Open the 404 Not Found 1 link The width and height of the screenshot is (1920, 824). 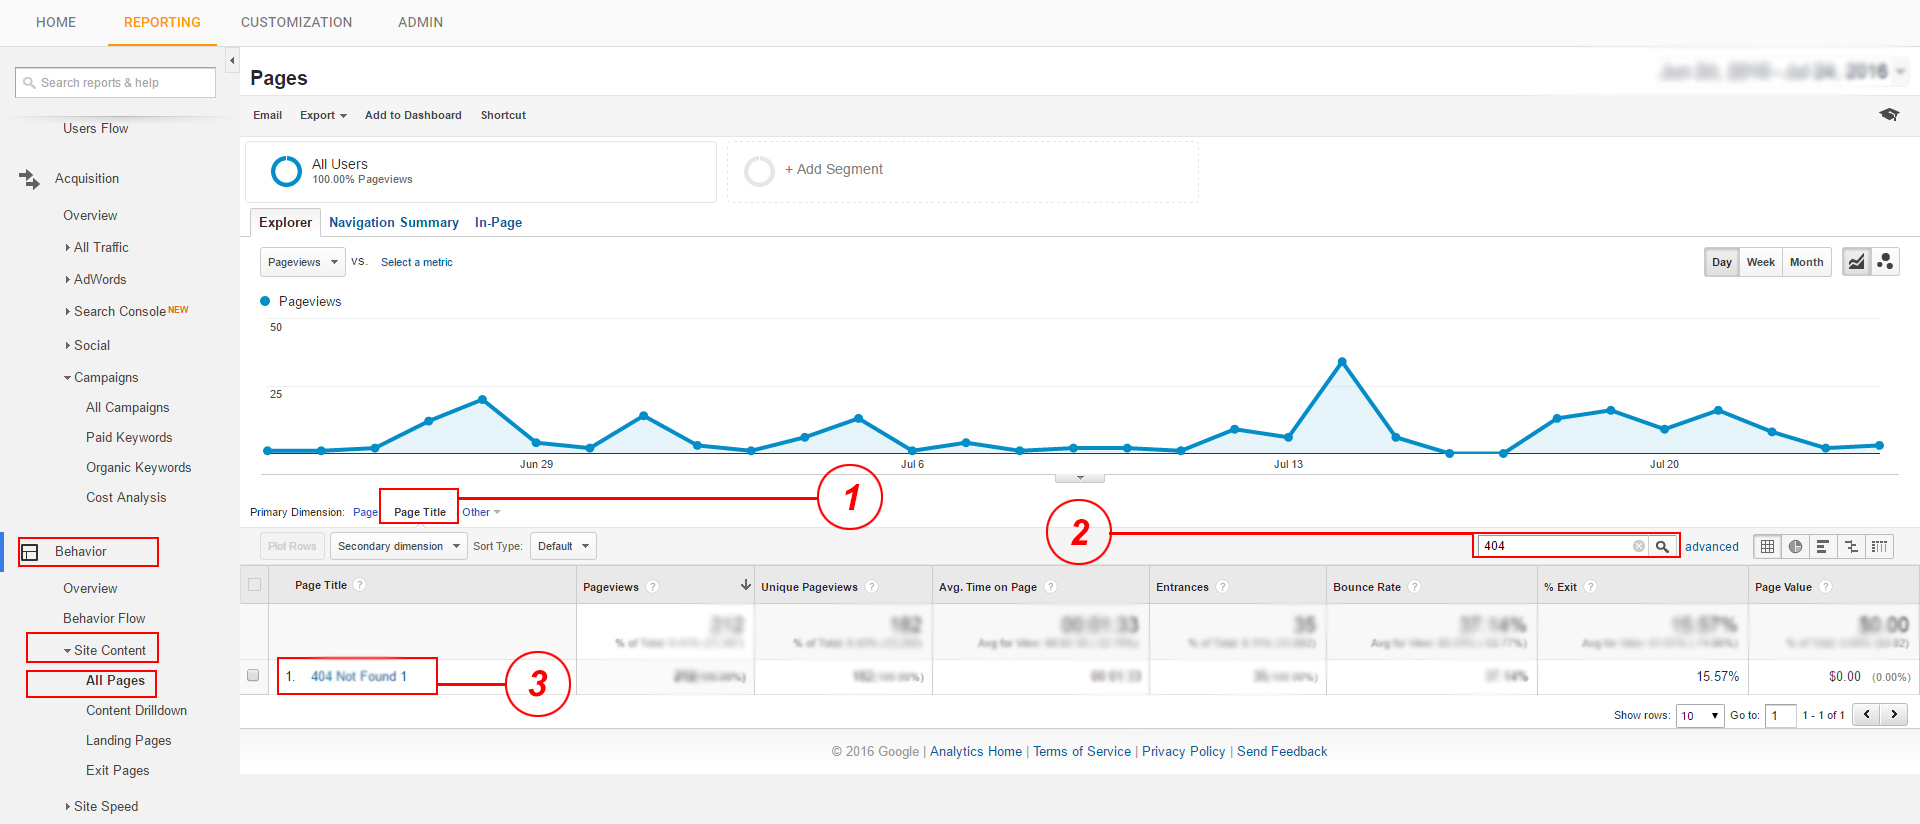click(x=359, y=676)
